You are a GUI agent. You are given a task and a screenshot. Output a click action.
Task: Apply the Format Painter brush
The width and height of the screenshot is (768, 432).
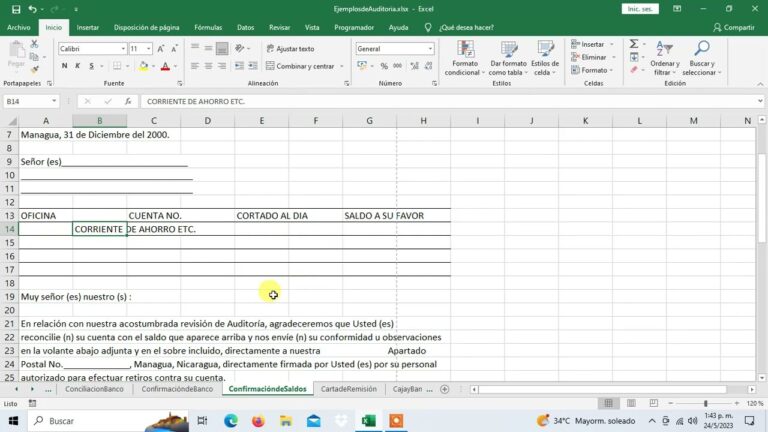pyautogui.click(x=34, y=70)
